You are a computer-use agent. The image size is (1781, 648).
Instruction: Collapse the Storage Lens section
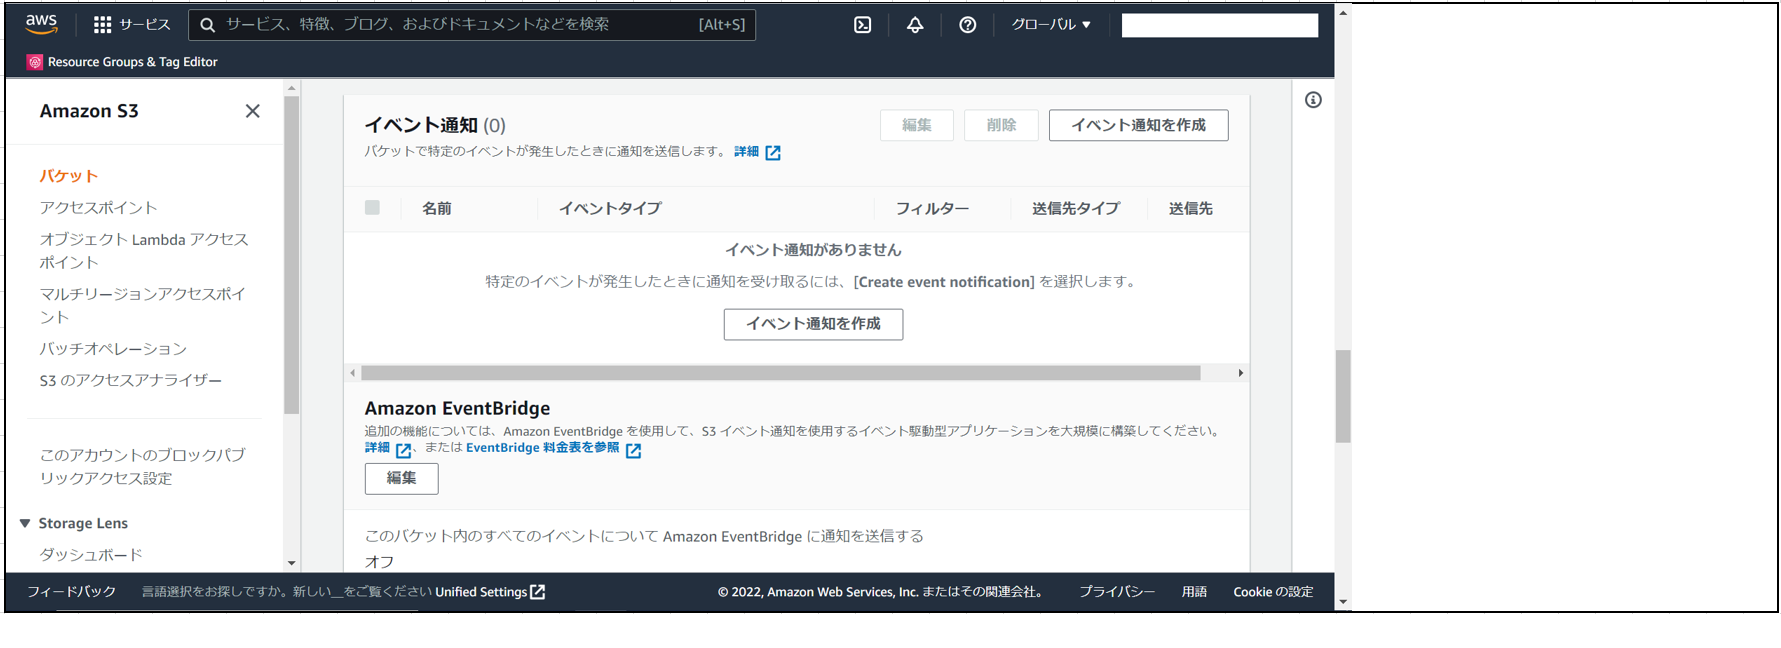point(25,523)
